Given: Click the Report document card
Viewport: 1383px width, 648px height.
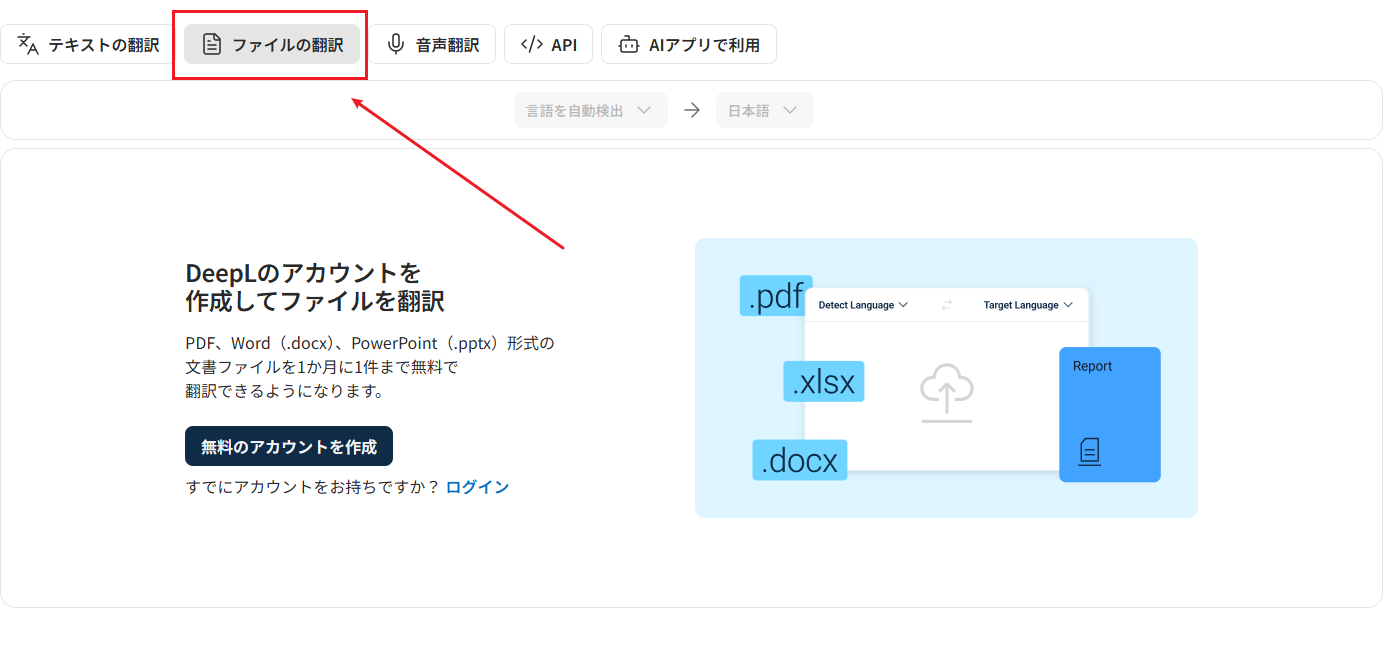Looking at the screenshot, I should tap(1110, 415).
